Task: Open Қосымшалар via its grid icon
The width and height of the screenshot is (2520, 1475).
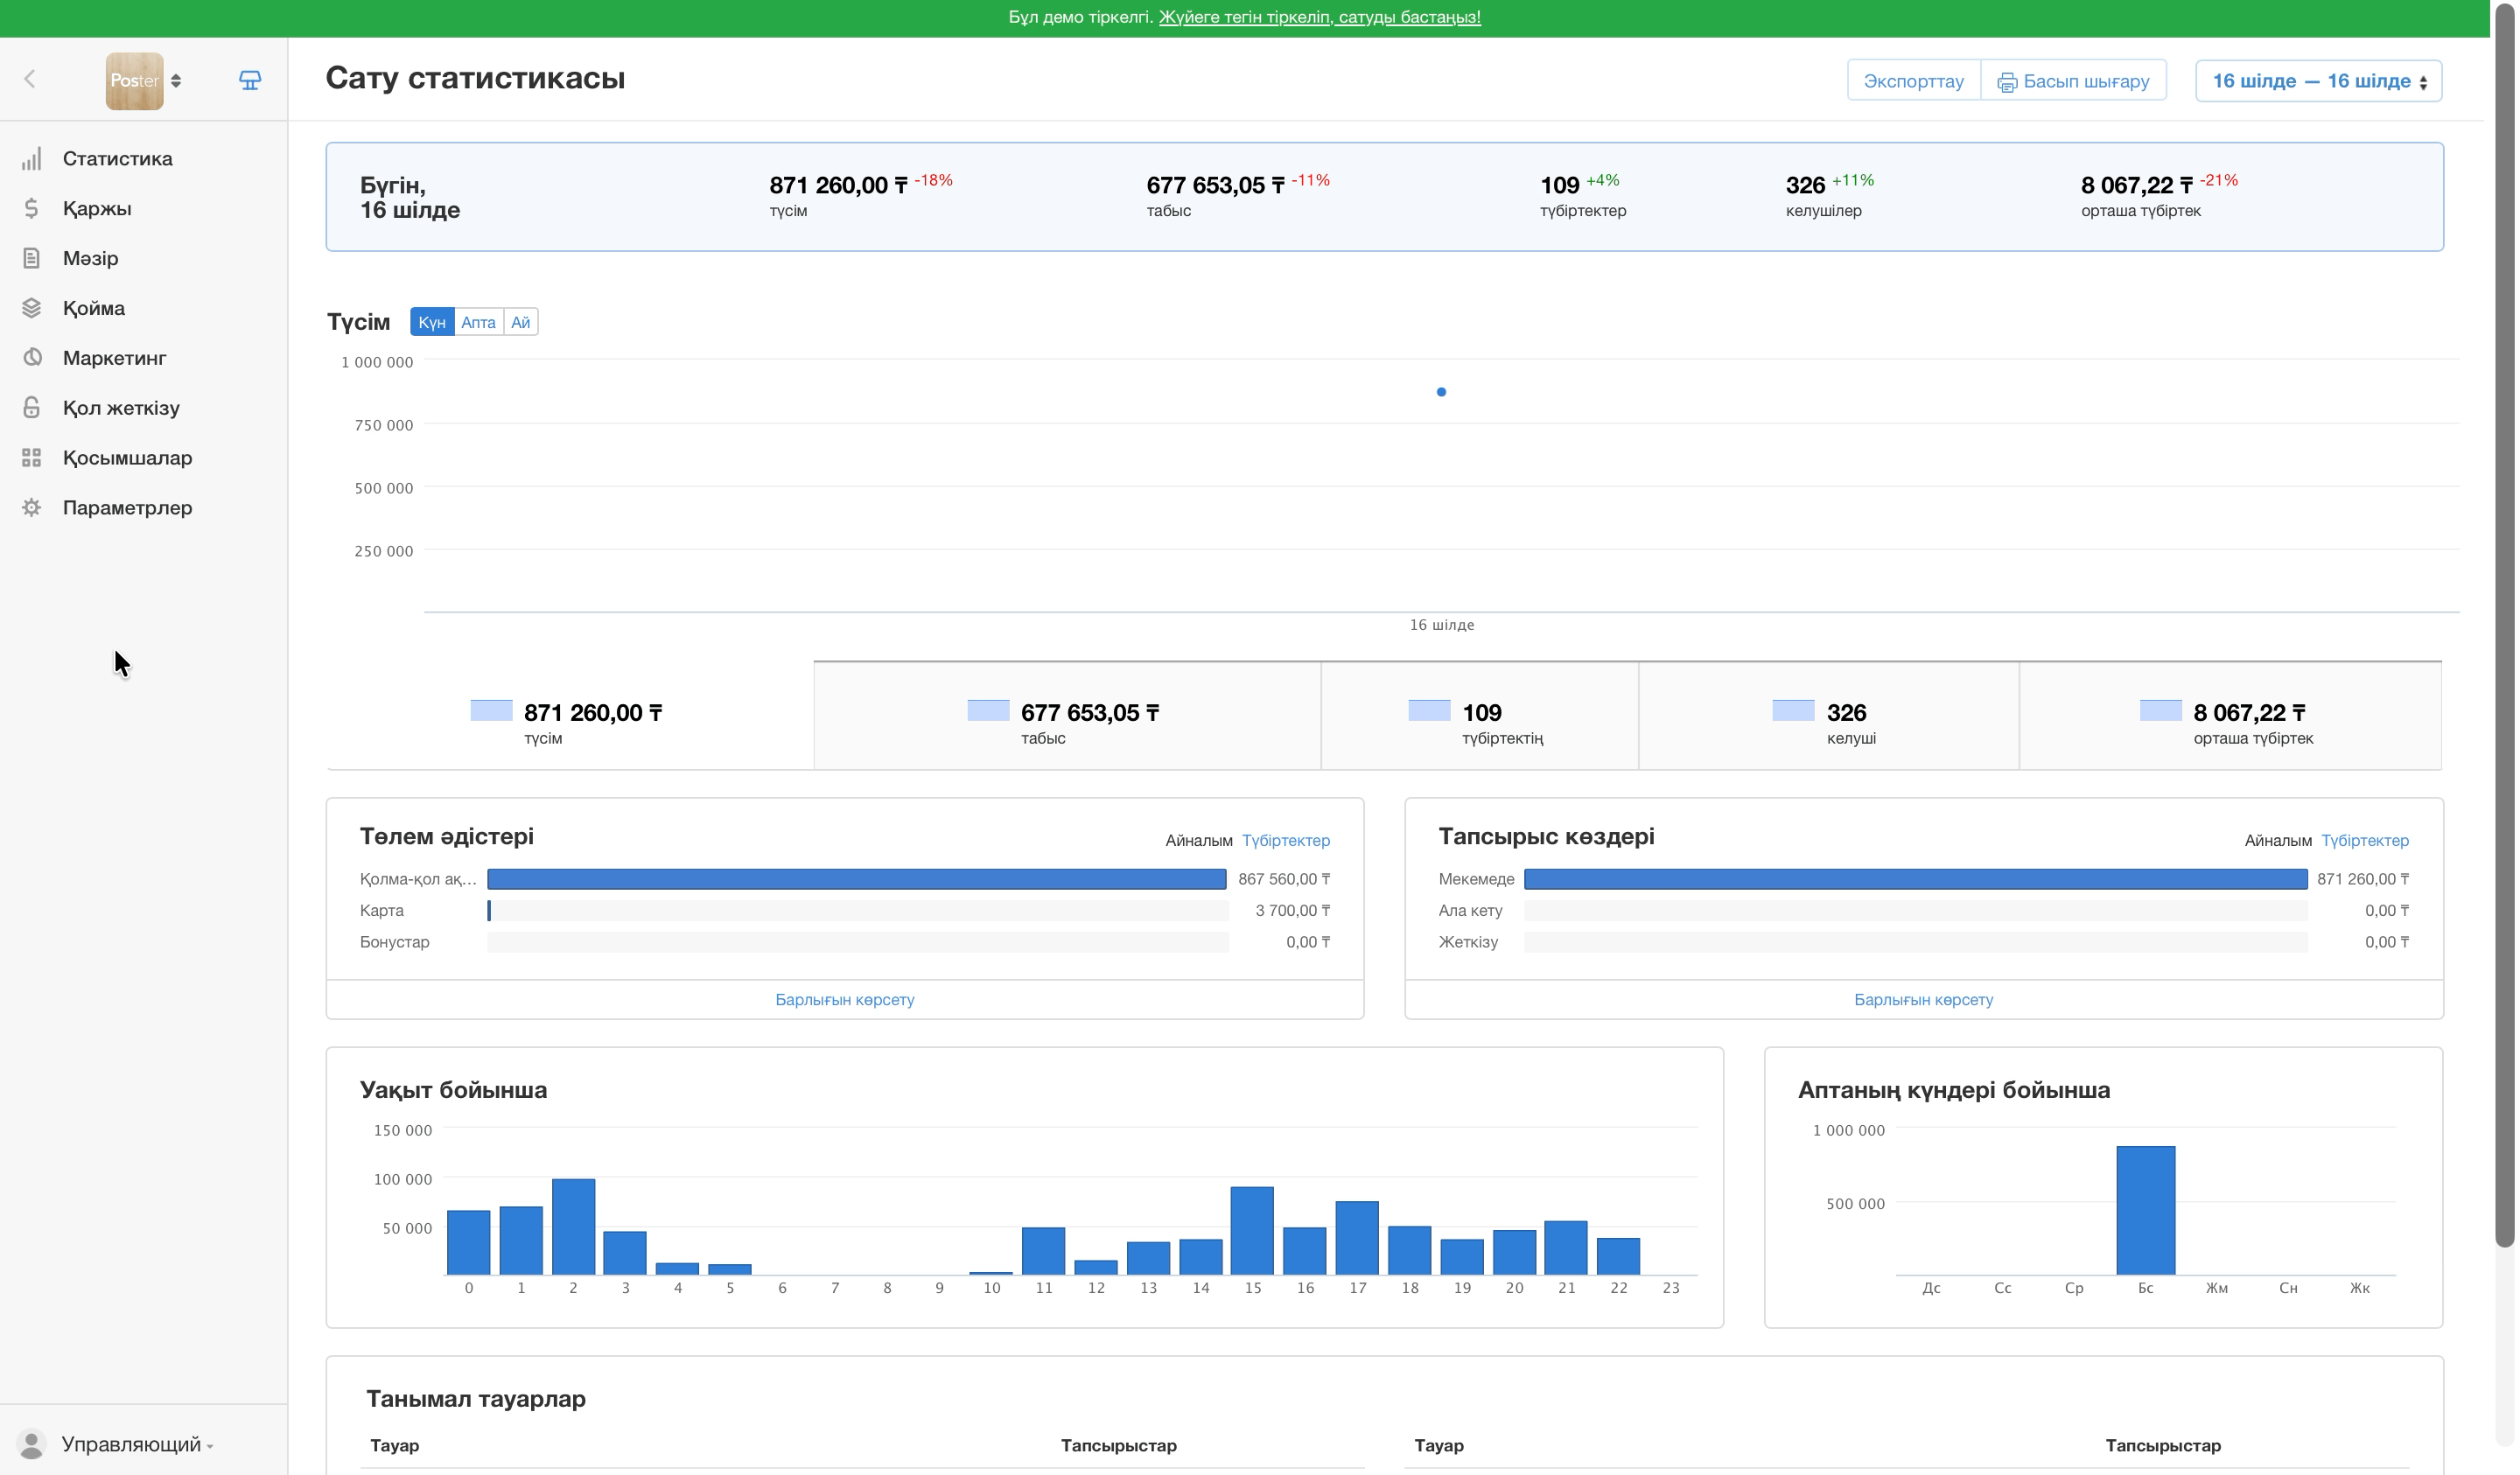Action: [32, 458]
